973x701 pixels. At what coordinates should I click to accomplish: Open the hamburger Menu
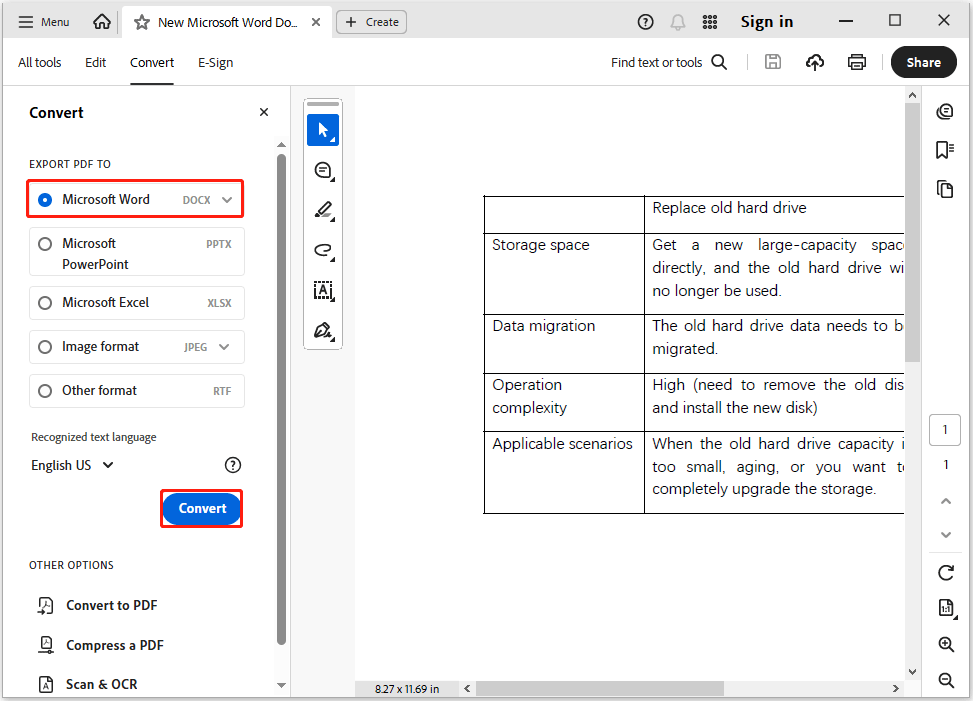[x=43, y=20]
